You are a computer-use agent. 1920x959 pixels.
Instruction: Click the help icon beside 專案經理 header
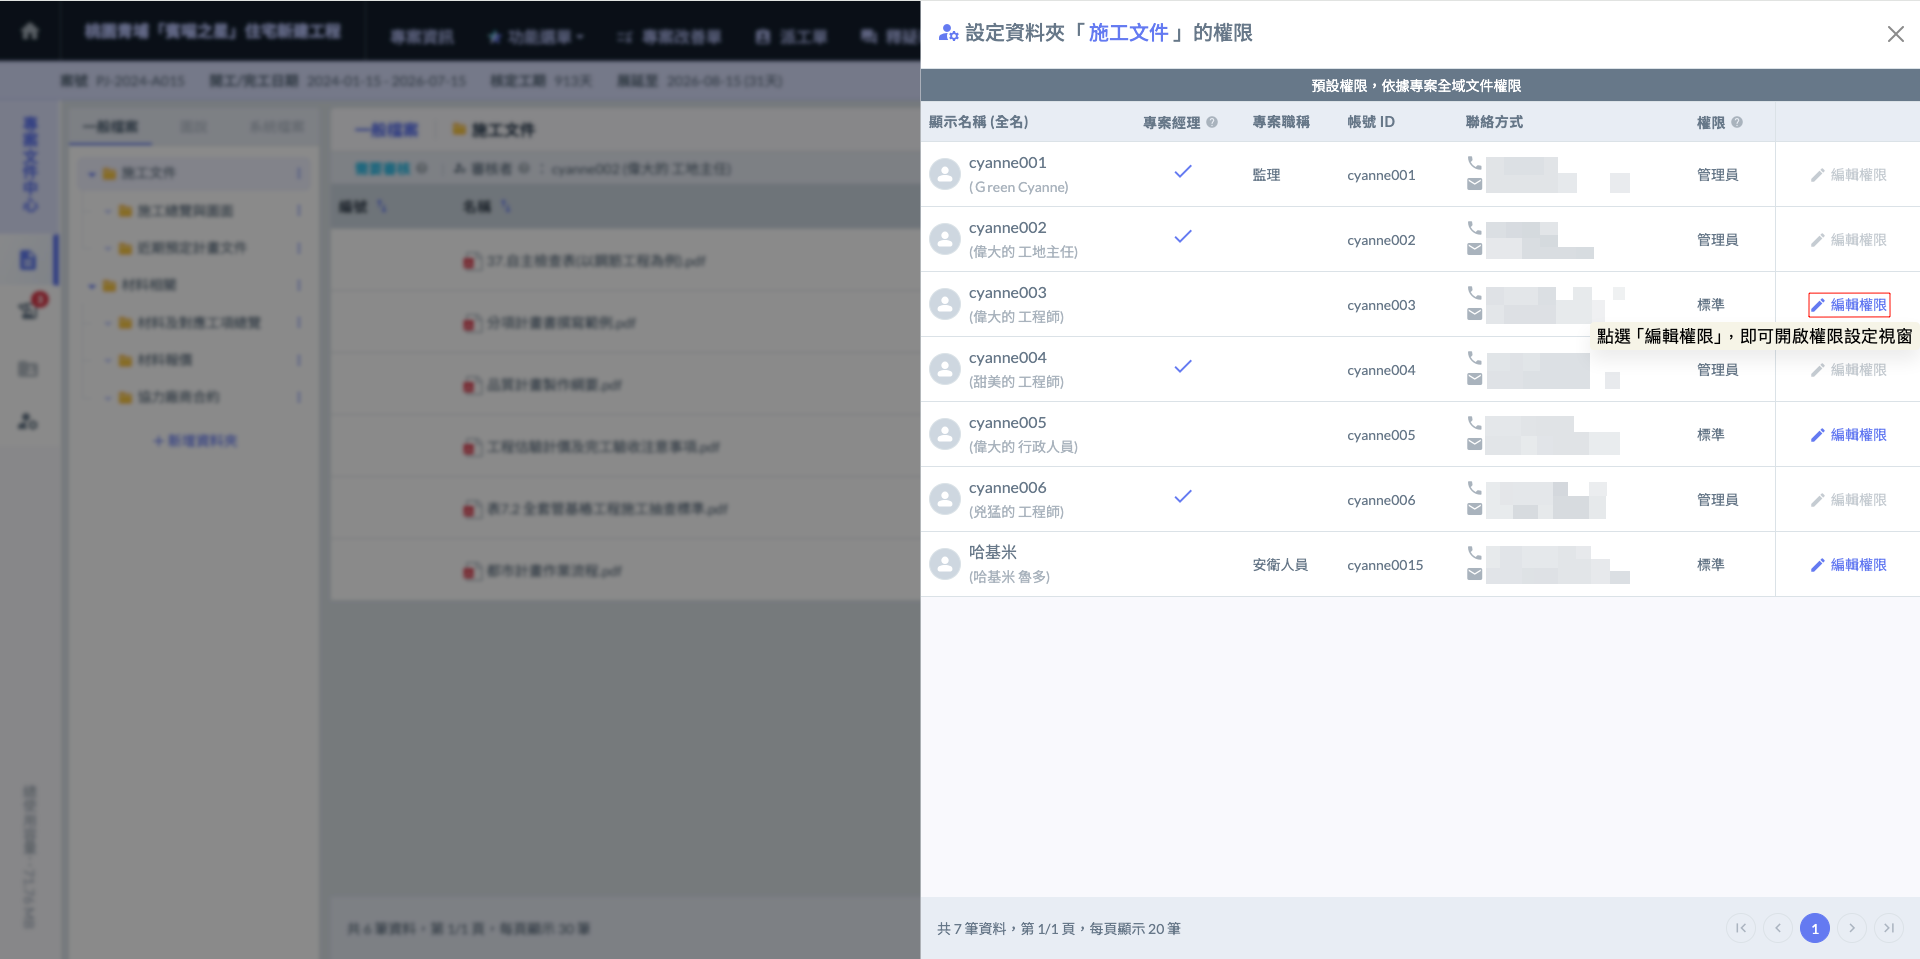1212,122
